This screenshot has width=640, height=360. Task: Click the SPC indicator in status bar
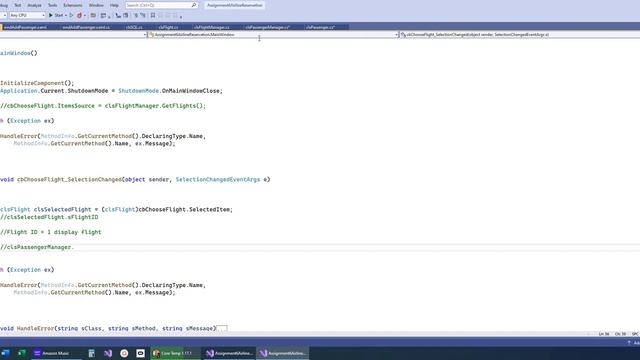point(635,334)
